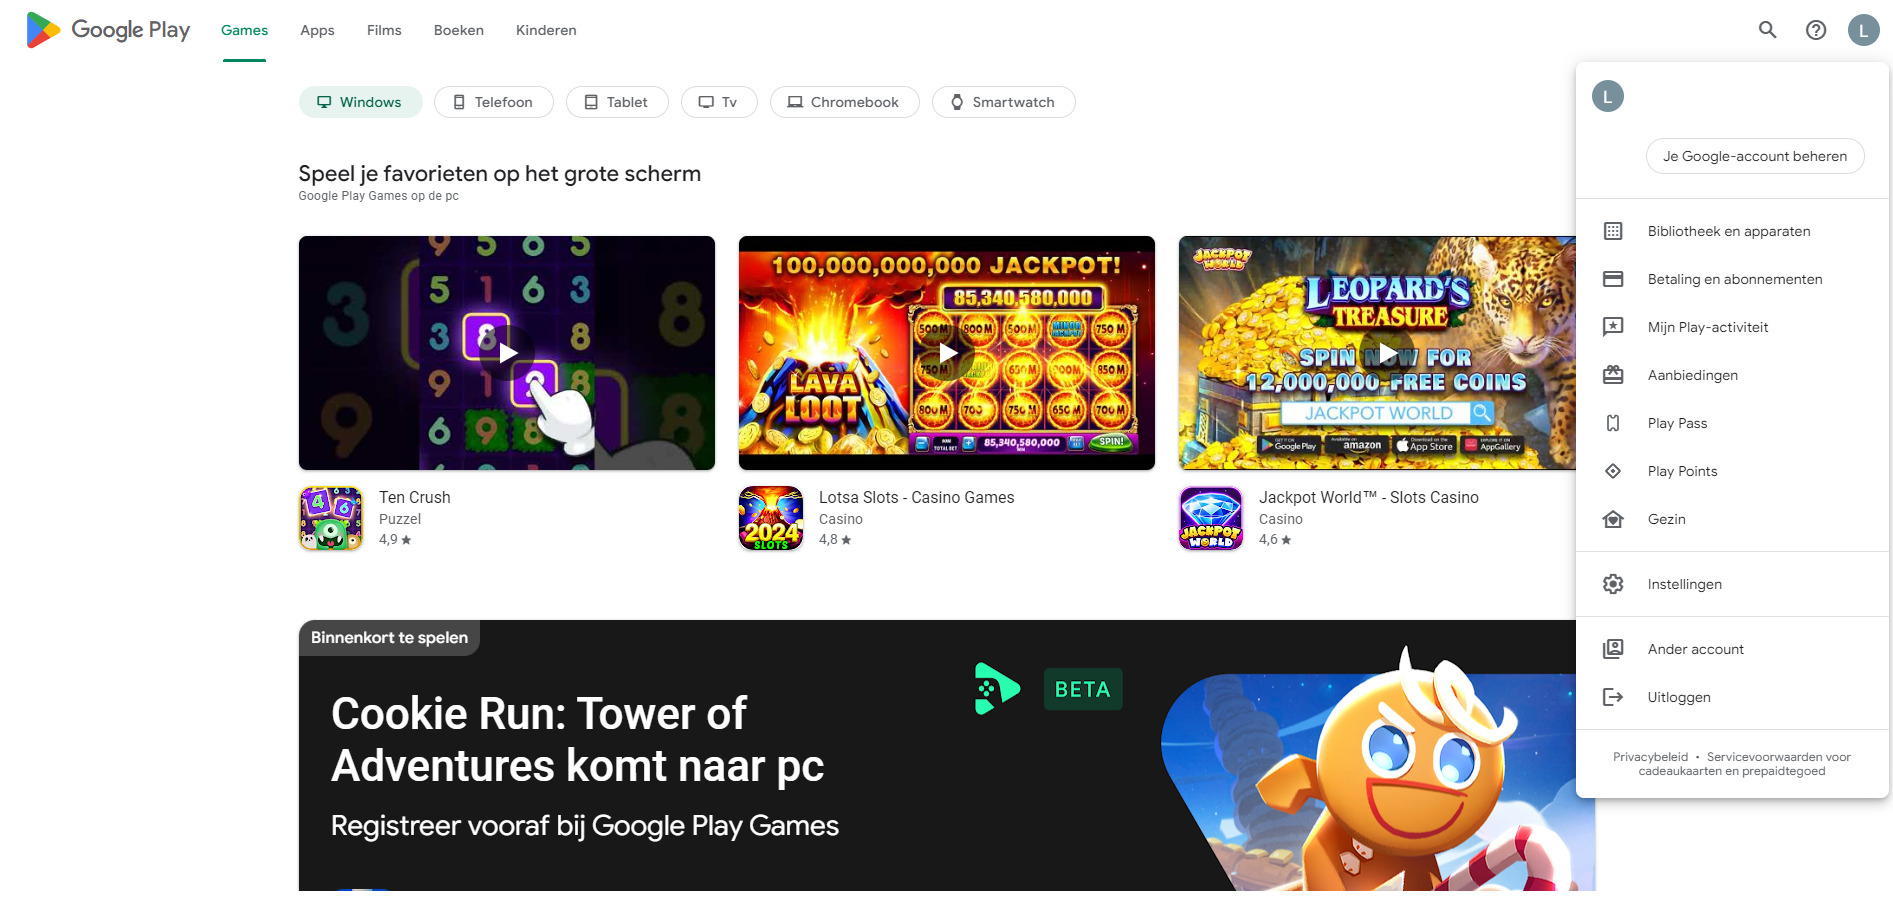Play the Lotsa Slots video preview

click(x=947, y=353)
